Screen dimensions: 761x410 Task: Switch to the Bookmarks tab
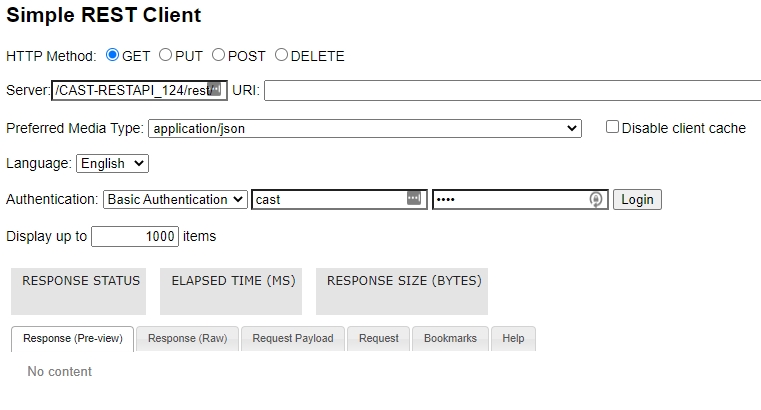pos(450,339)
